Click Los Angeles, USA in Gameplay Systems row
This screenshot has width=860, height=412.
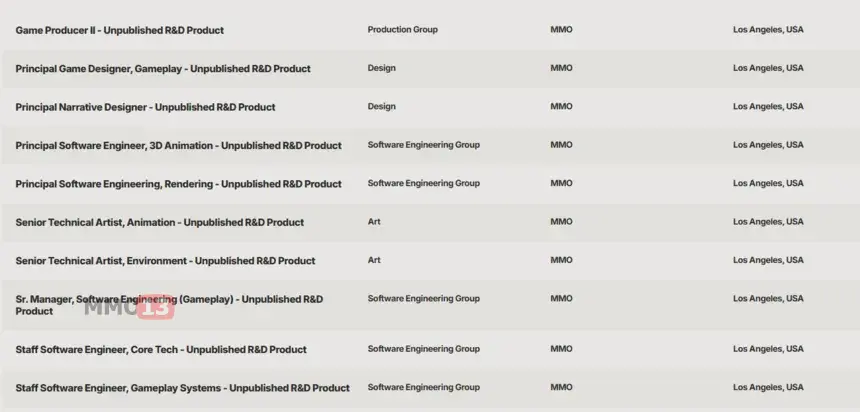coord(767,388)
